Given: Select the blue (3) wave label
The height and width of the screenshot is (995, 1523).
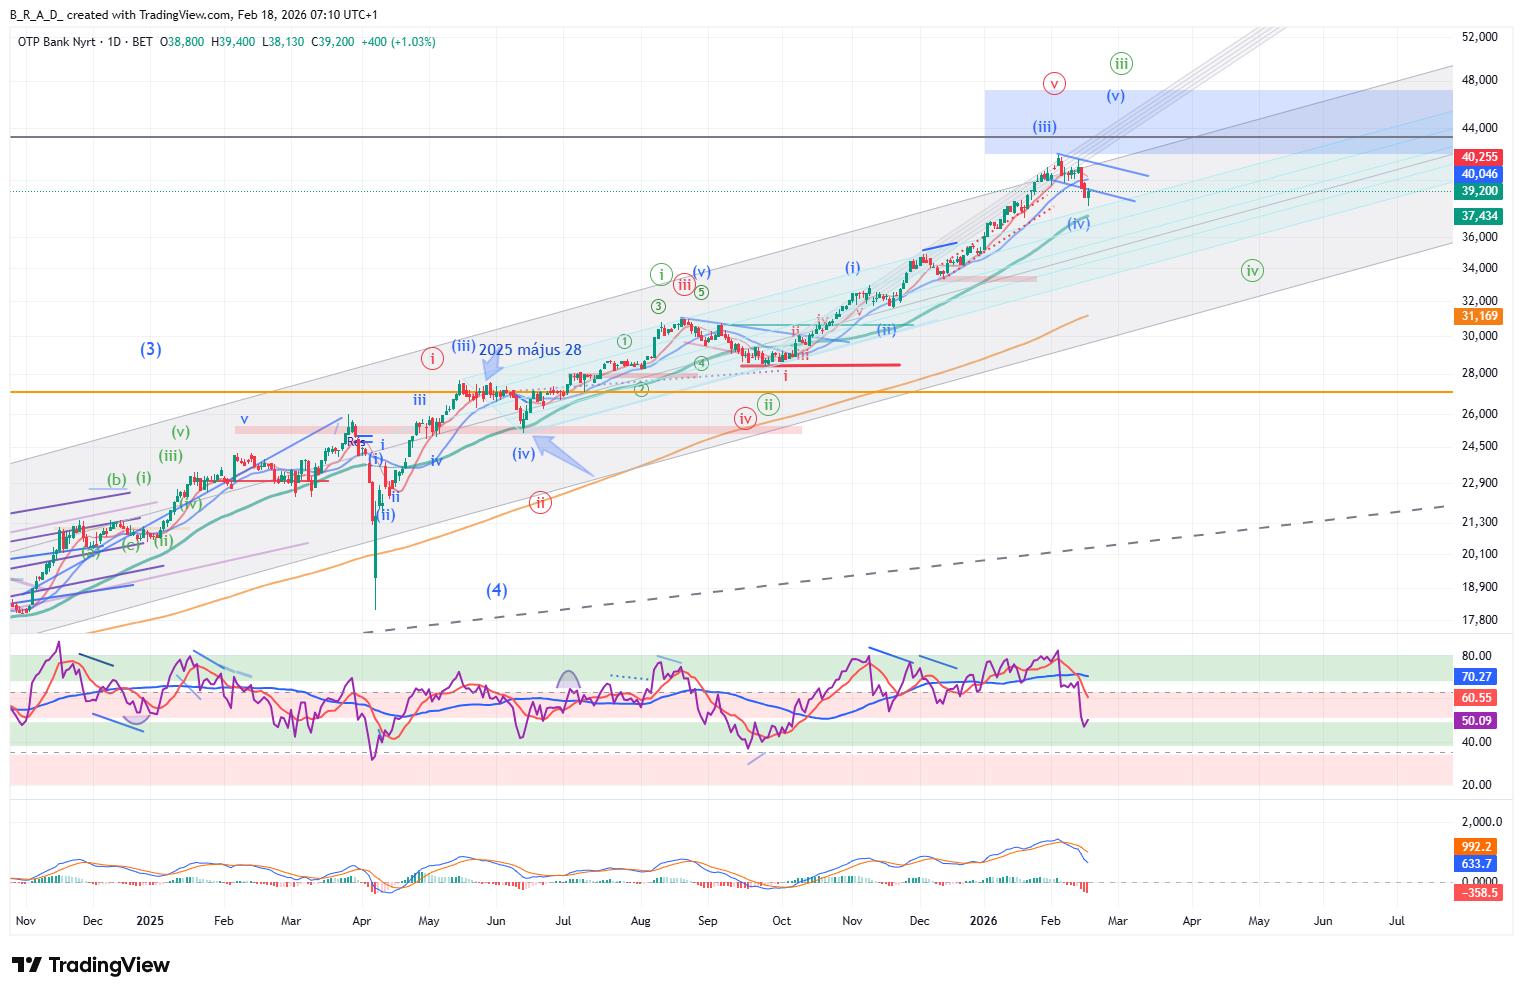Looking at the screenshot, I should click(151, 349).
